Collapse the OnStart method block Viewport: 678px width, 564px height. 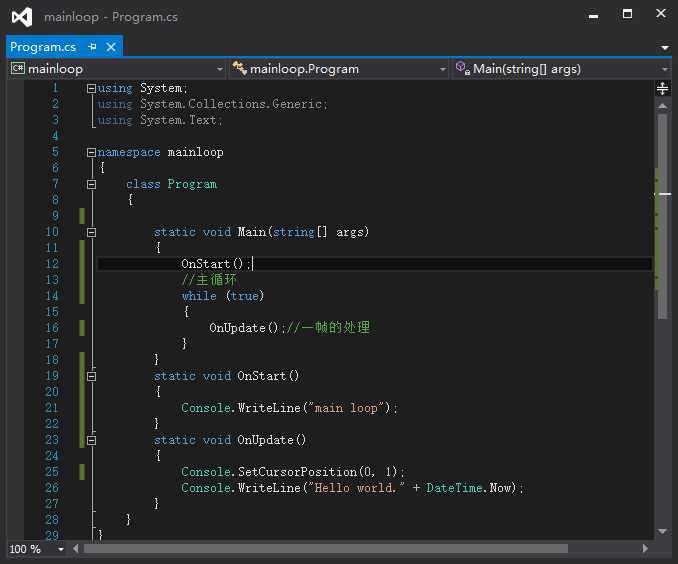click(x=91, y=377)
